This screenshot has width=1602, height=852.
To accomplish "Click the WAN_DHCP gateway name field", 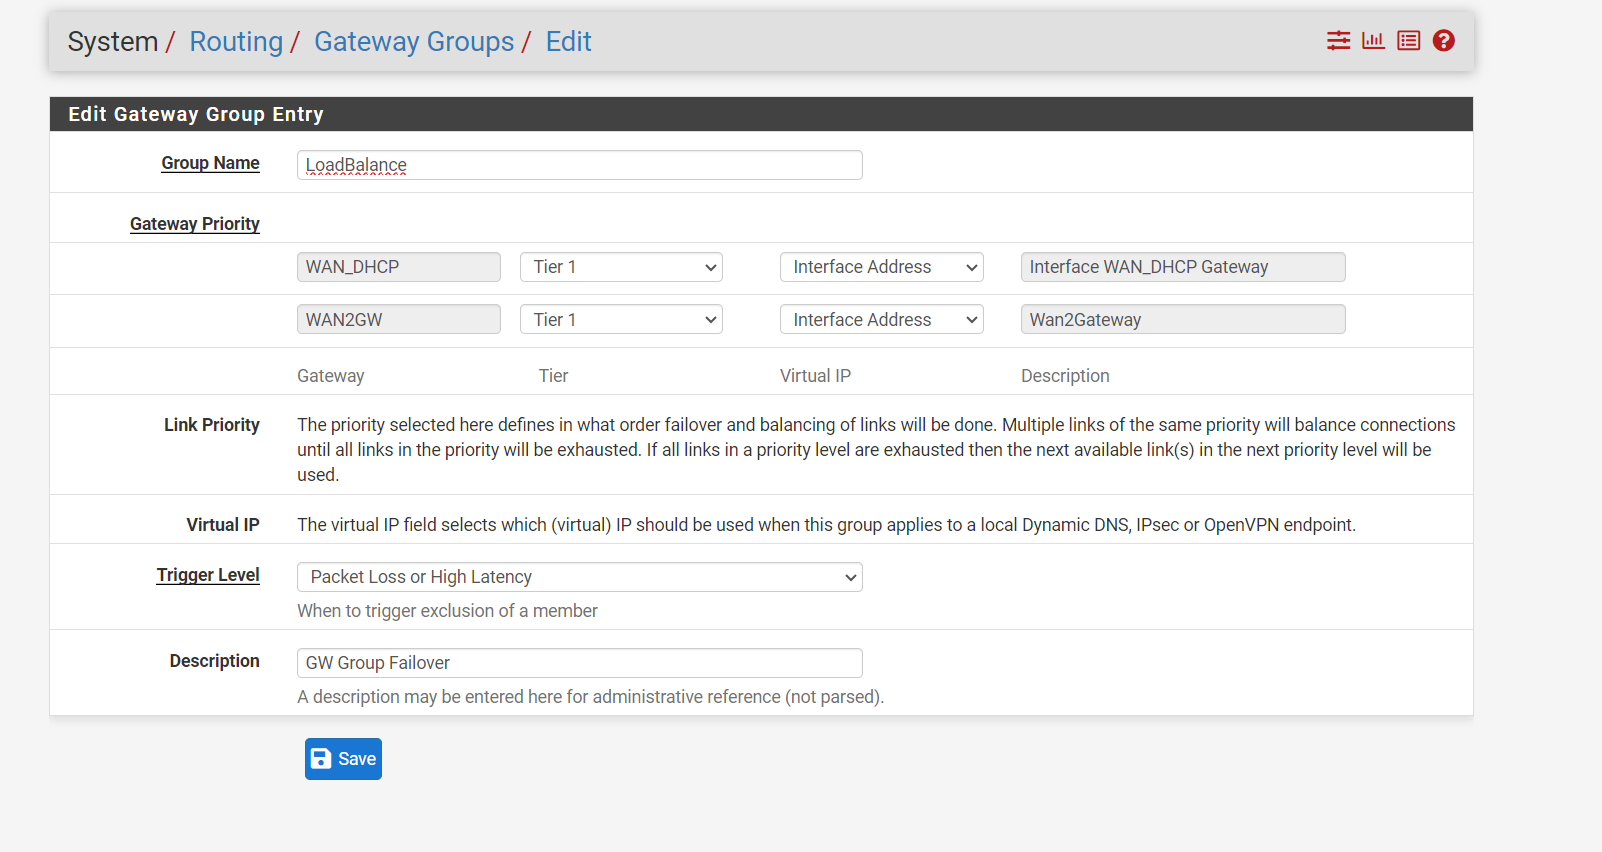I will (x=399, y=267).
